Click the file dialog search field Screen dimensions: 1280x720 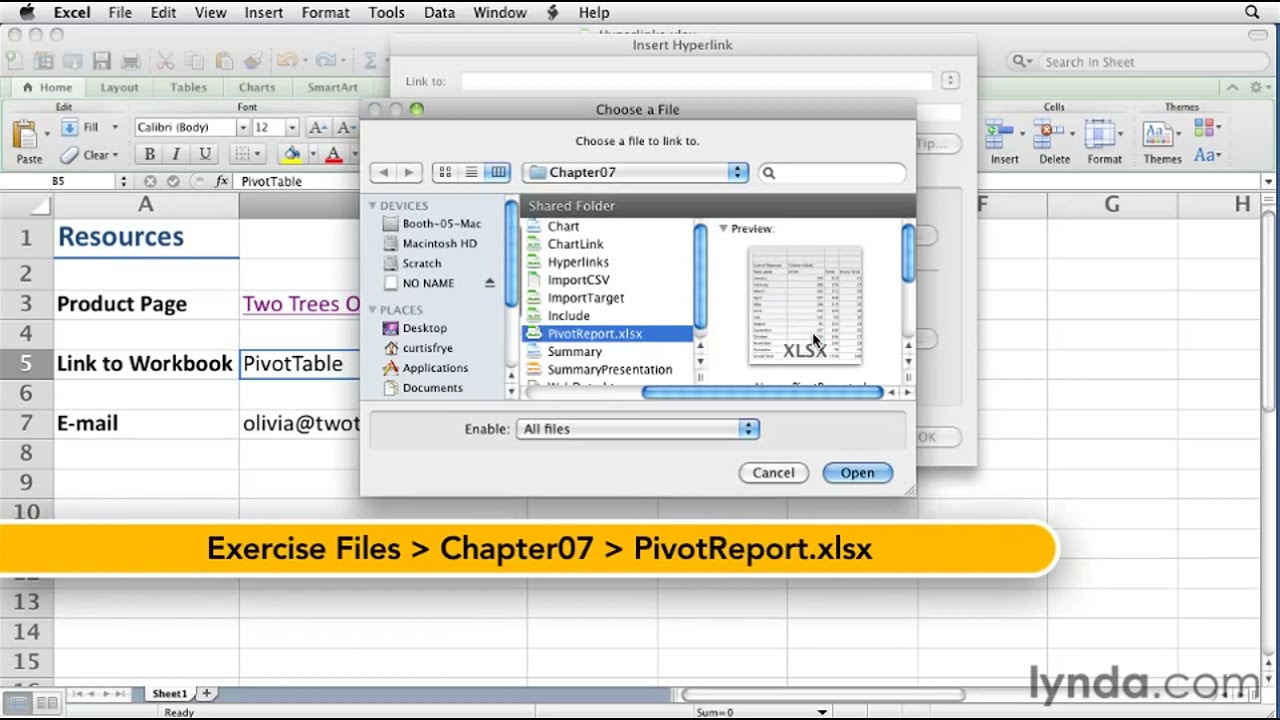click(832, 173)
